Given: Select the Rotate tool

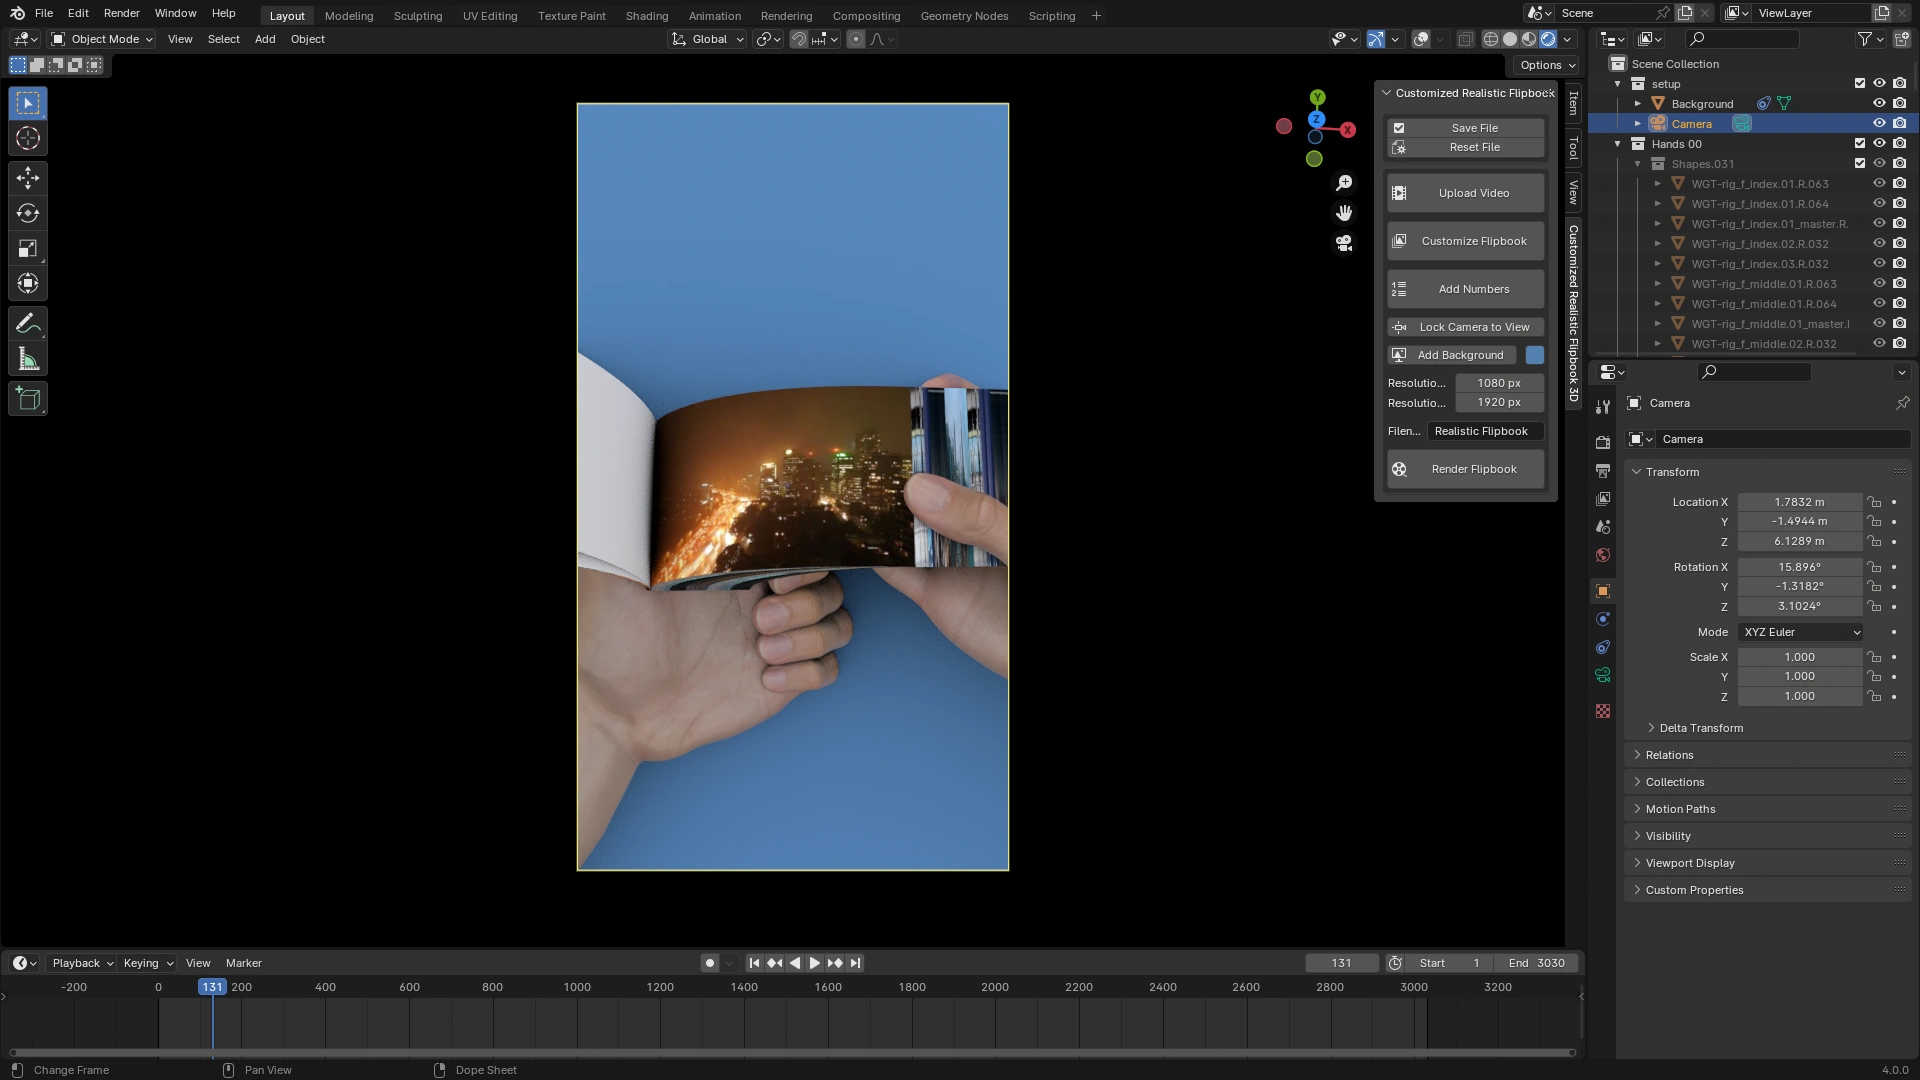Looking at the screenshot, I should pos(28,213).
